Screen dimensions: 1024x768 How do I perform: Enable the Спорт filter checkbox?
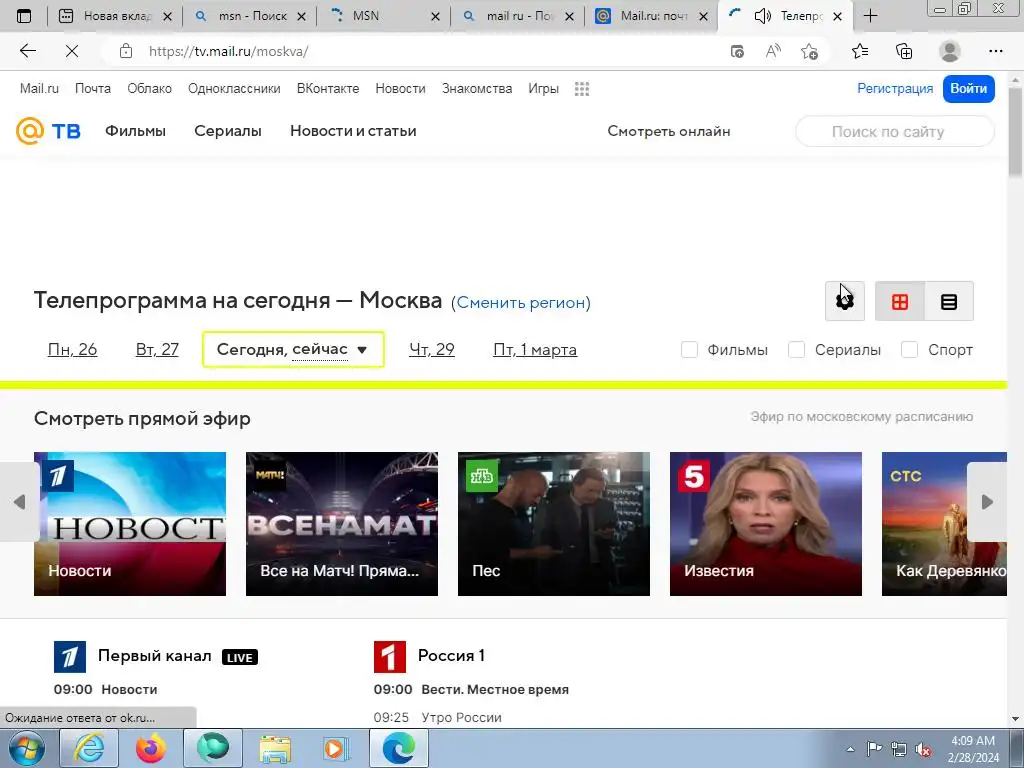point(909,349)
